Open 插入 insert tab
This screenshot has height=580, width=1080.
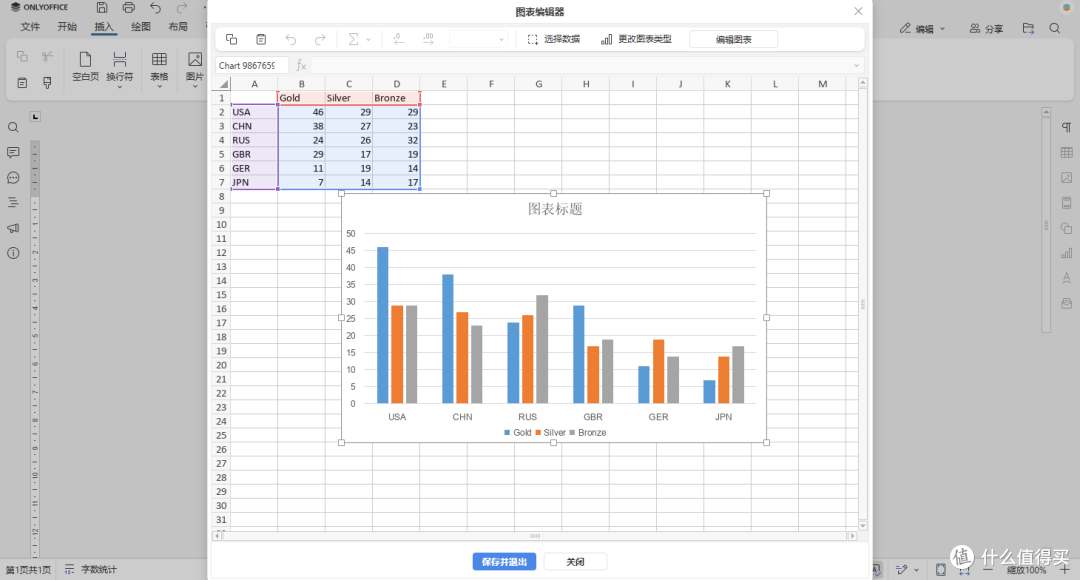click(x=103, y=27)
